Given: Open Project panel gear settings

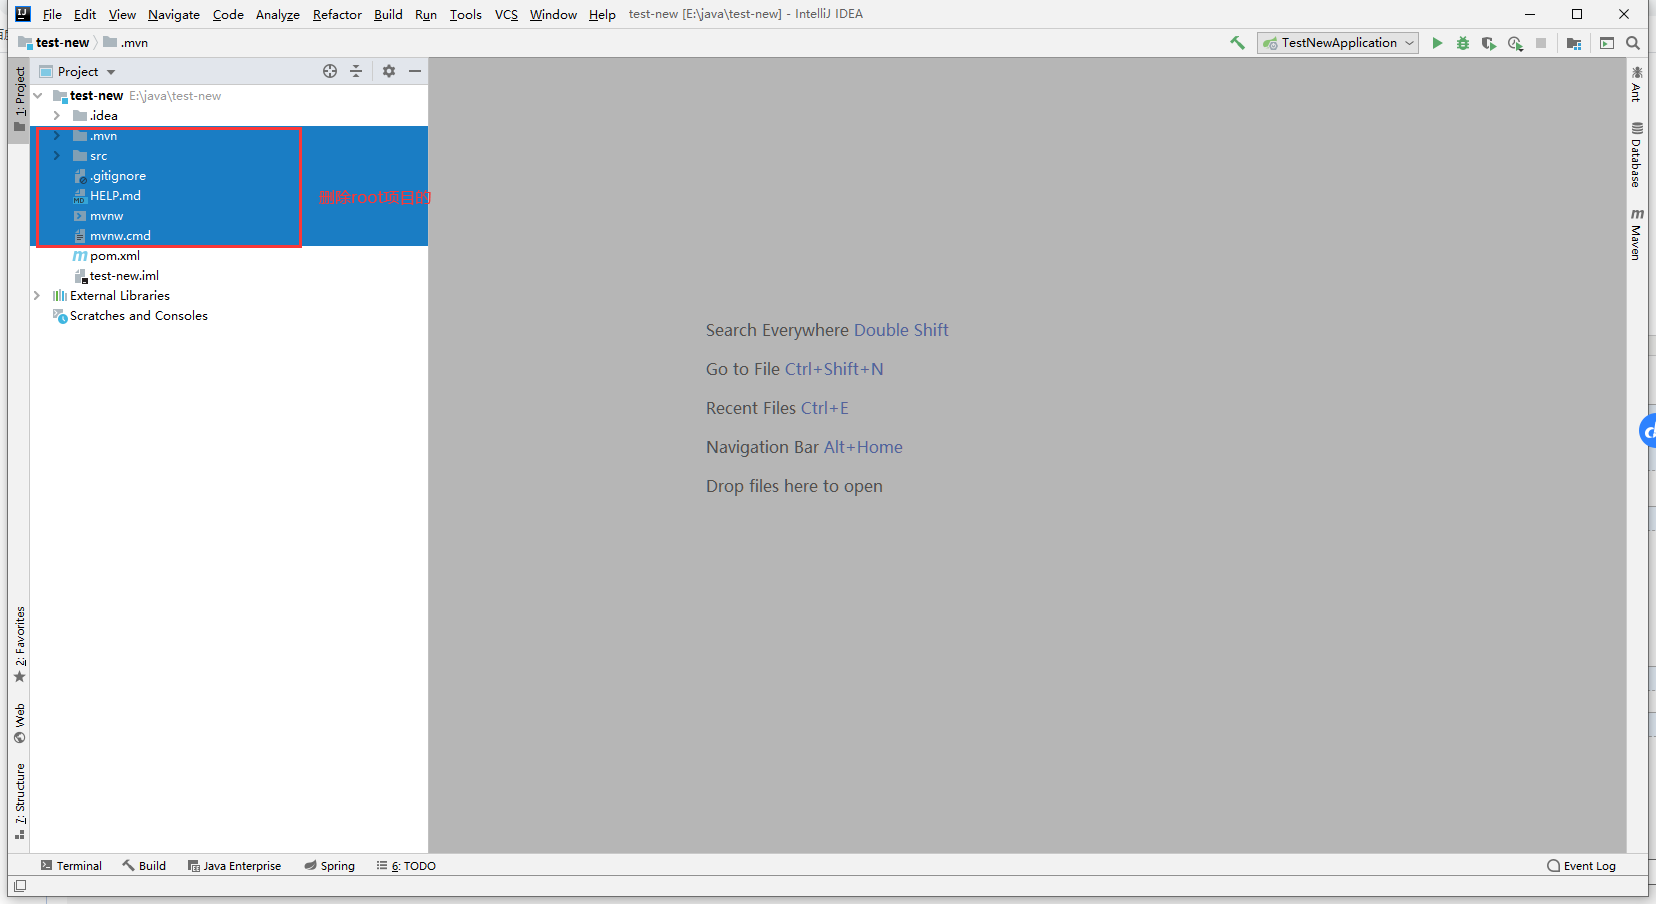Looking at the screenshot, I should [x=389, y=71].
